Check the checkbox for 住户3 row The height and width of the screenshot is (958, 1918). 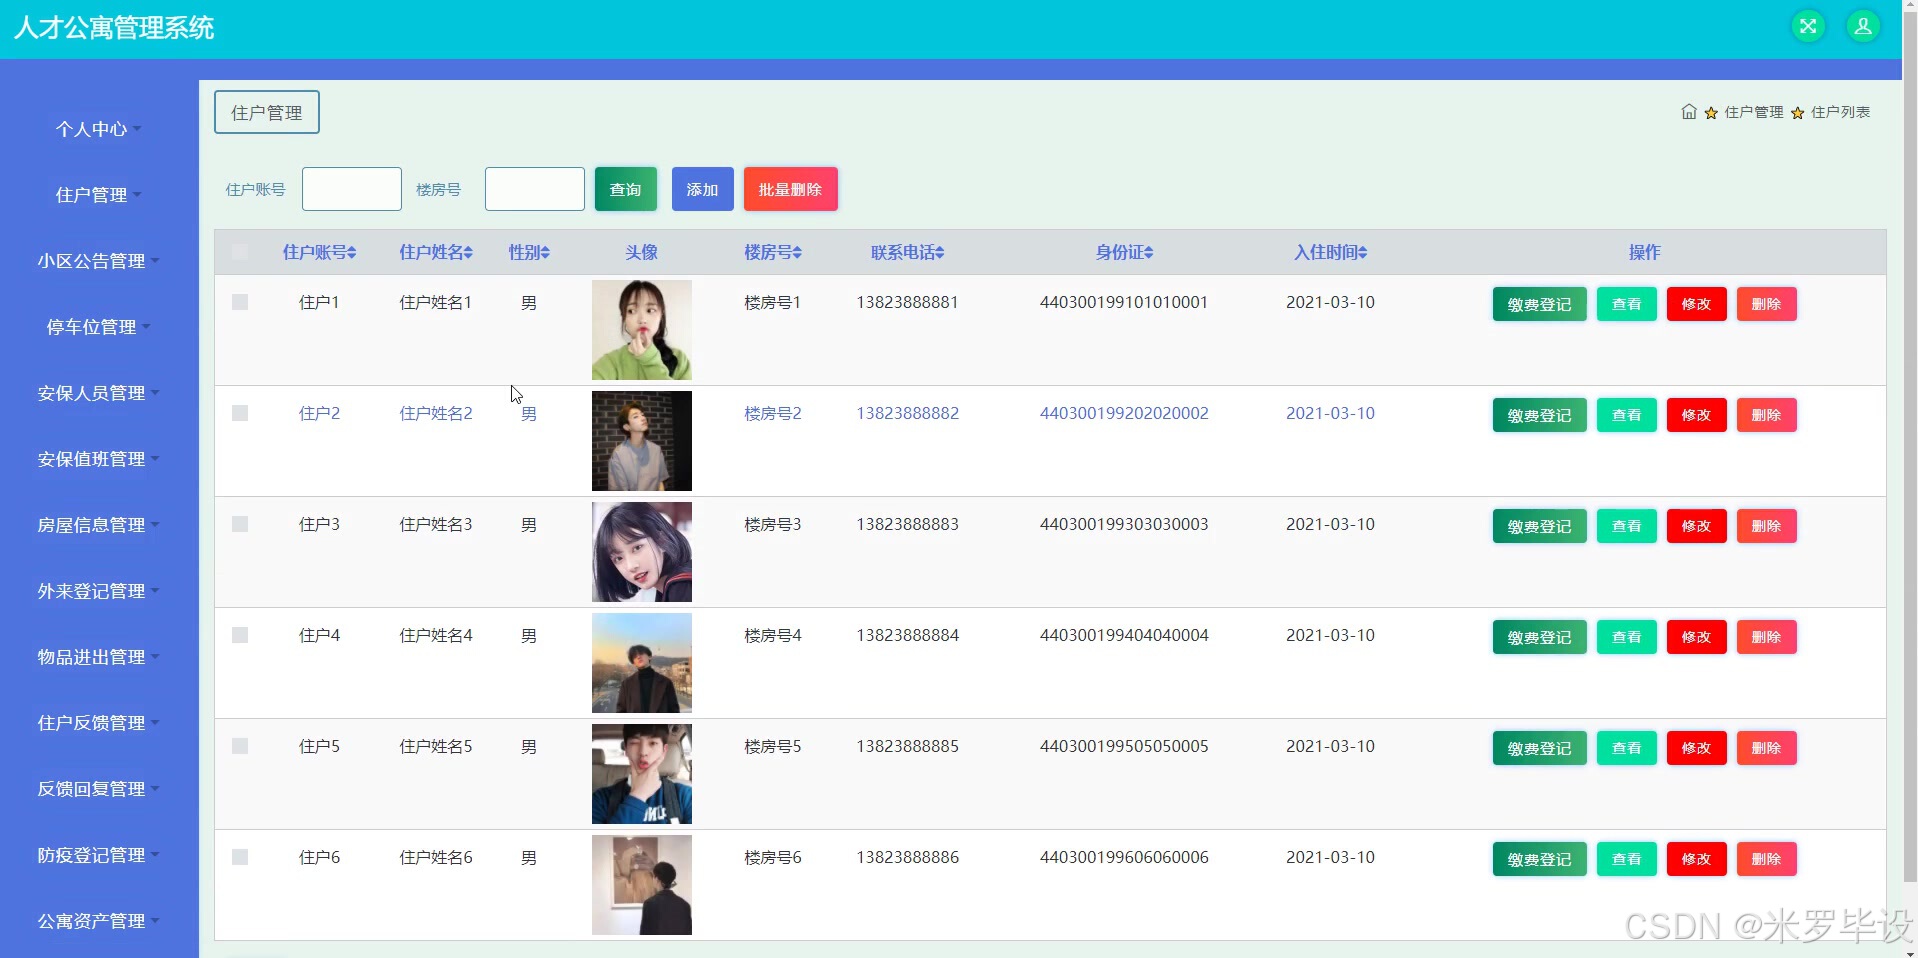(x=240, y=524)
